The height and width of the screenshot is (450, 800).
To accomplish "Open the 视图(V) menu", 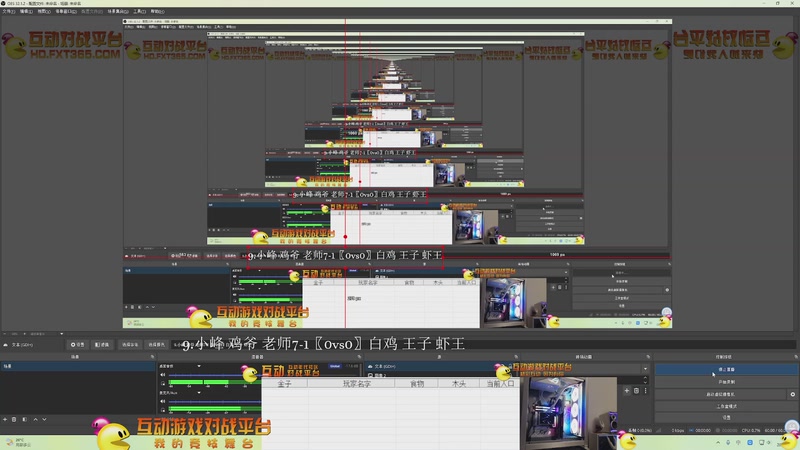I will [x=44, y=11].
